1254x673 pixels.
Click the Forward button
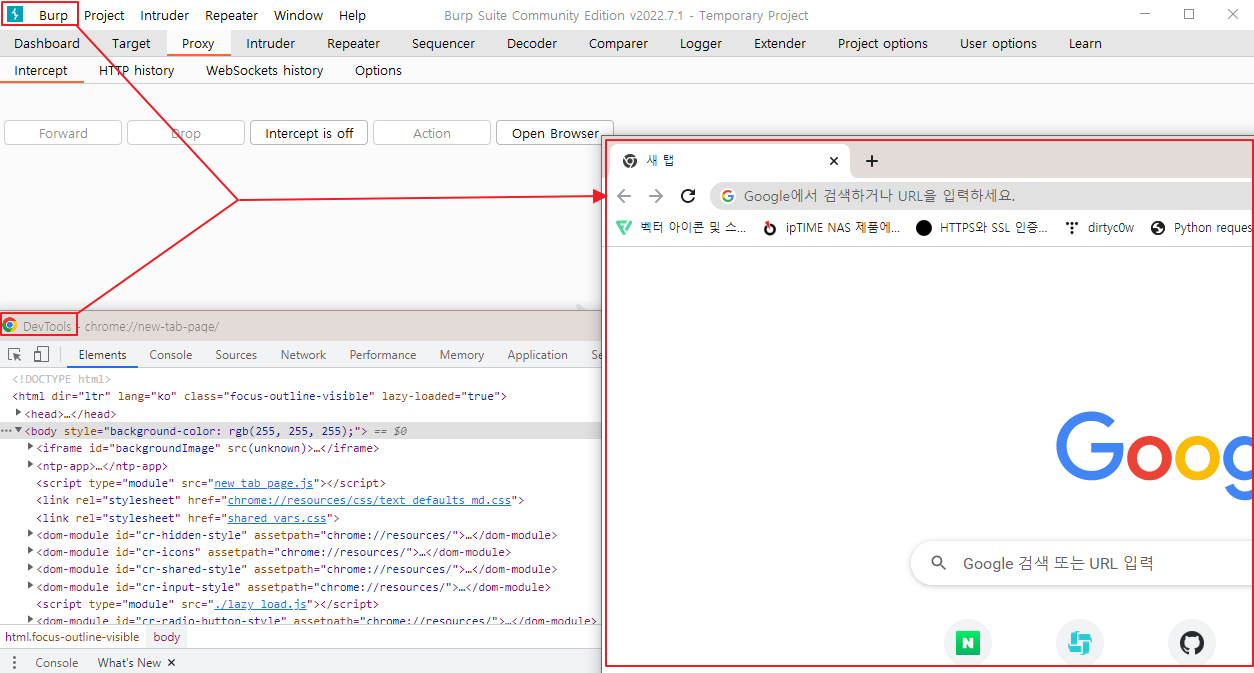63,133
